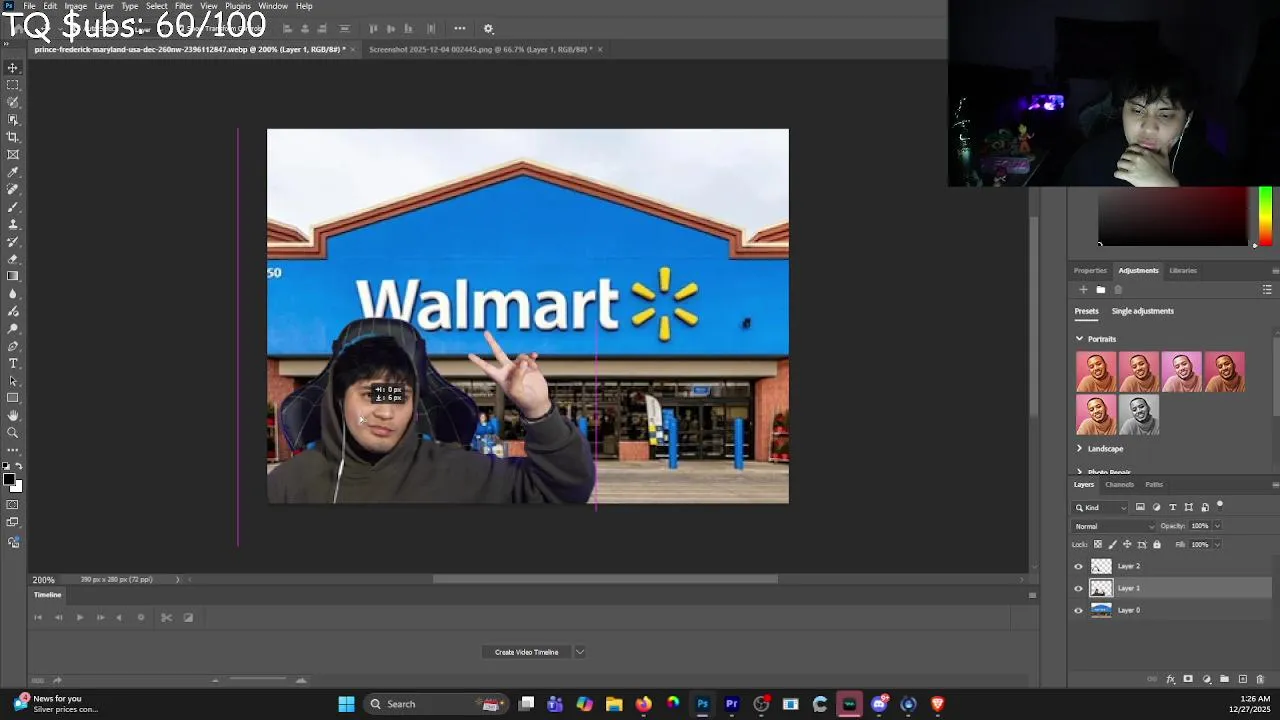Select the Eyedropper tool
Screen dimensions: 1280x720
pyautogui.click(x=13, y=172)
